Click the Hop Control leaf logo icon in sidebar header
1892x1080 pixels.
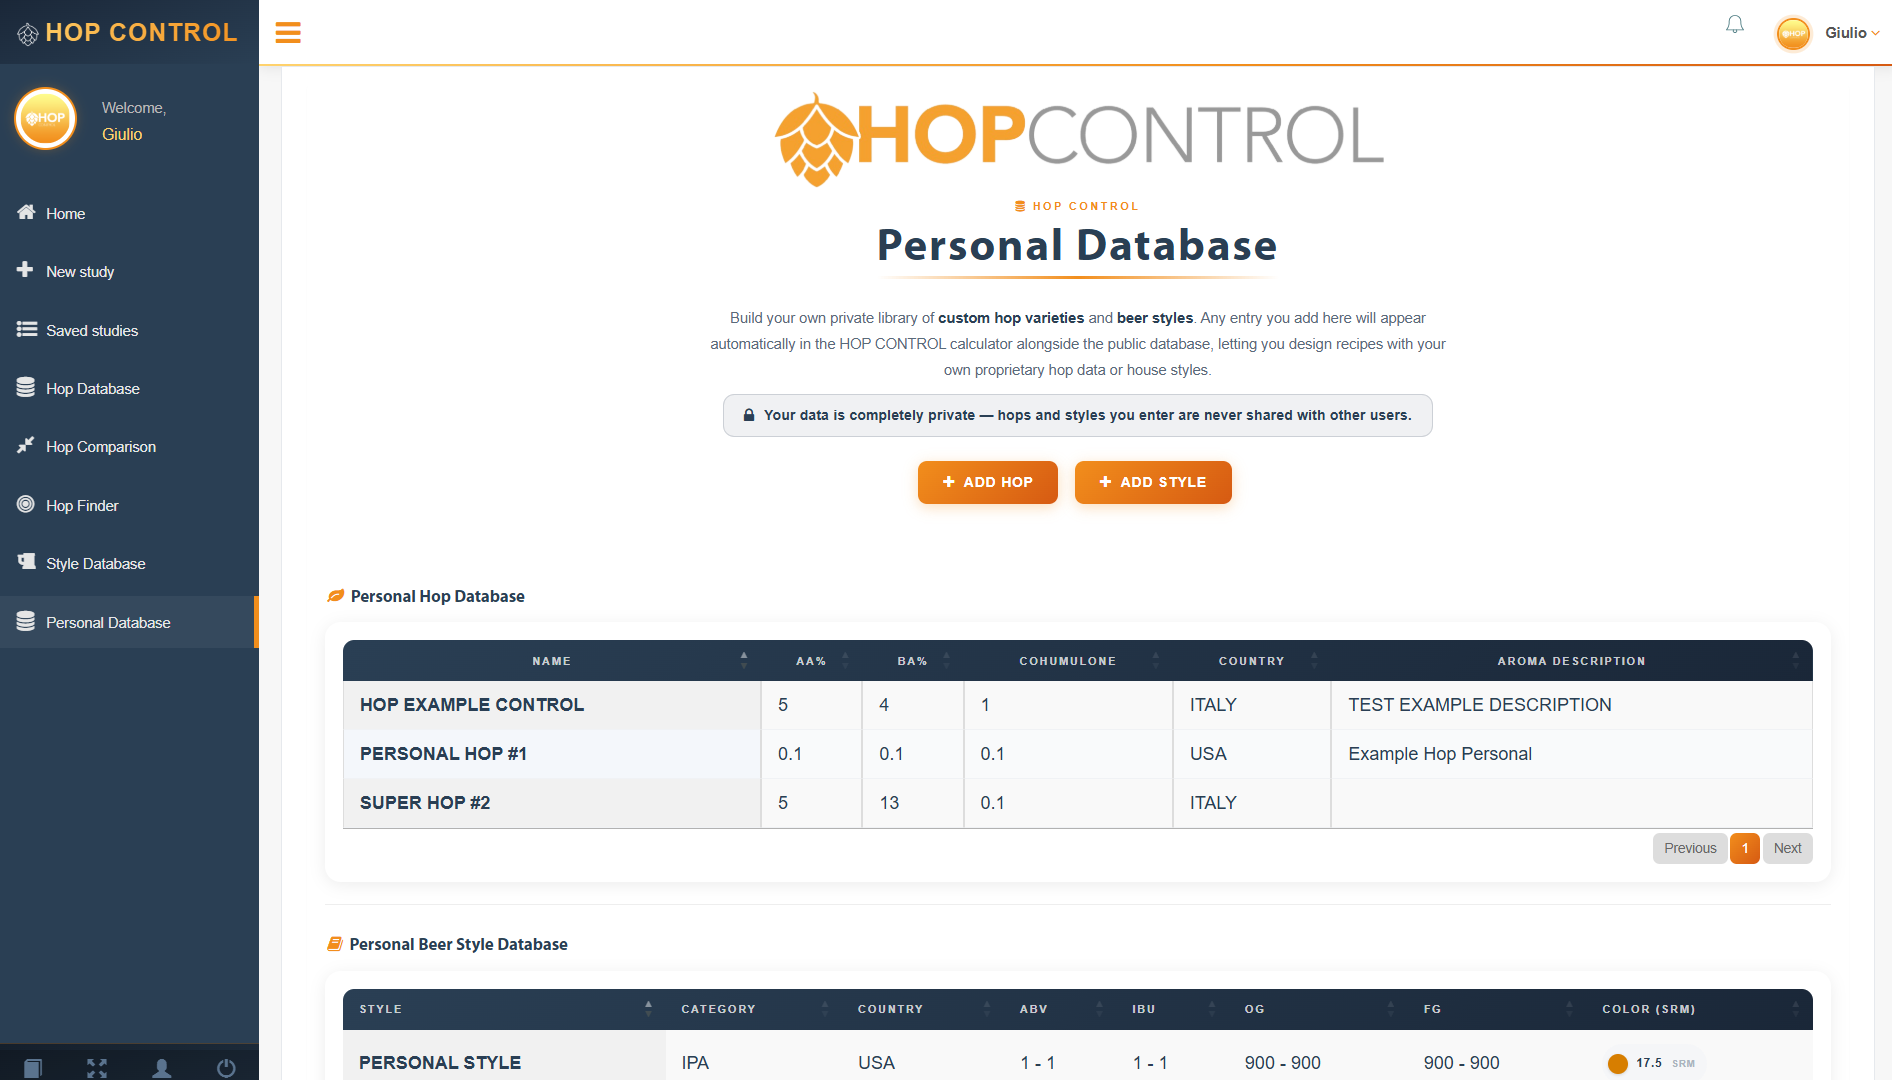point(28,34)
